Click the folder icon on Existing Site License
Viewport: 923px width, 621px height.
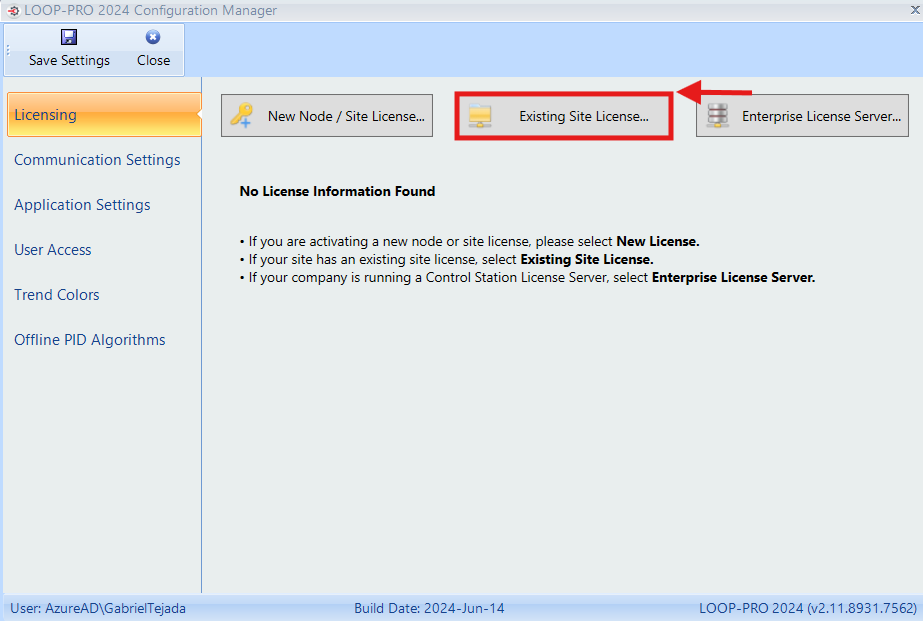480,116
